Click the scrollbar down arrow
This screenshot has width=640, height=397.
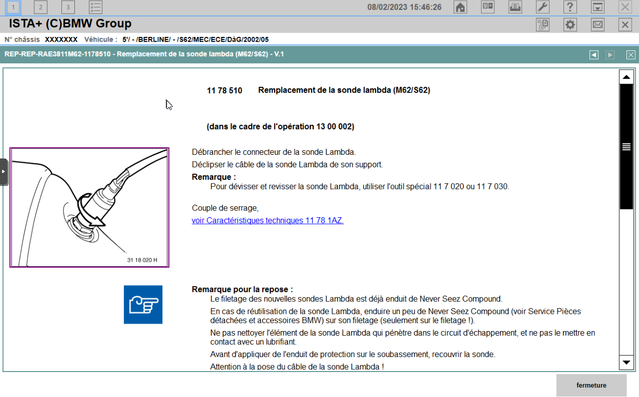[626, 362]
